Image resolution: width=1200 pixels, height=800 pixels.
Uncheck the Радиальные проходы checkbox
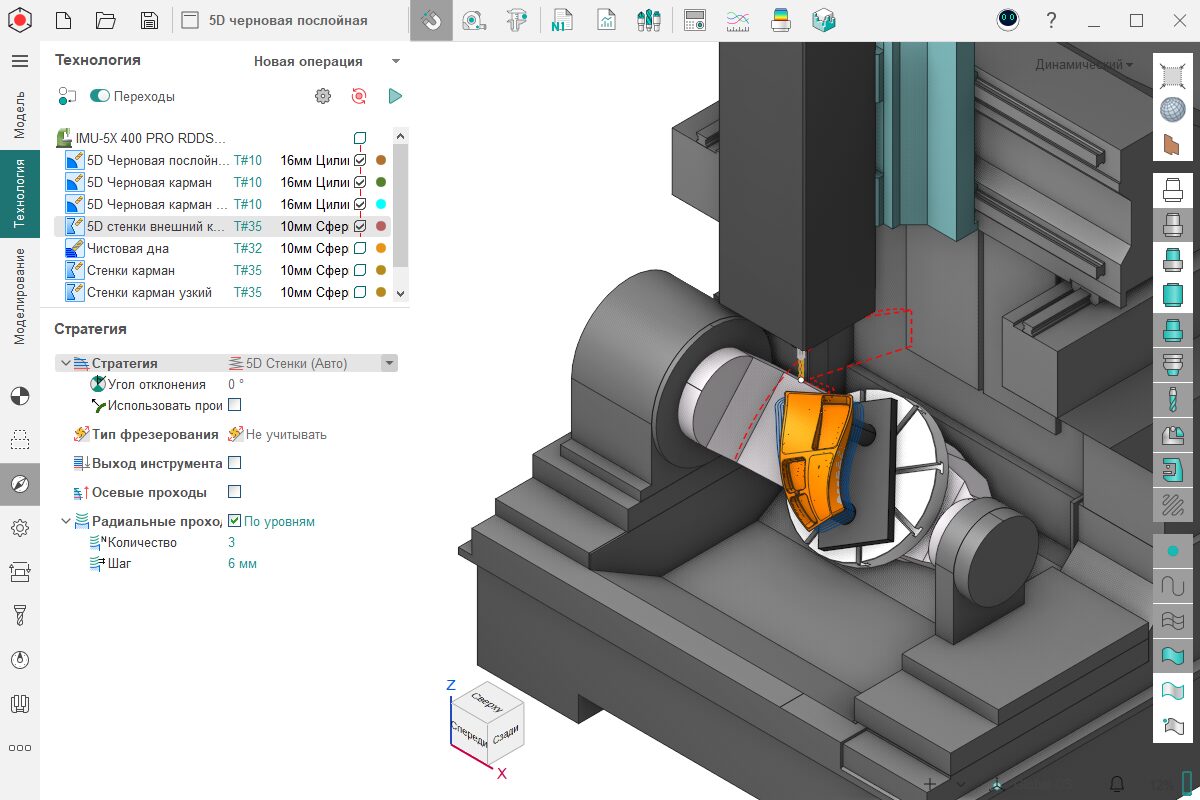[x=234, y=521]
